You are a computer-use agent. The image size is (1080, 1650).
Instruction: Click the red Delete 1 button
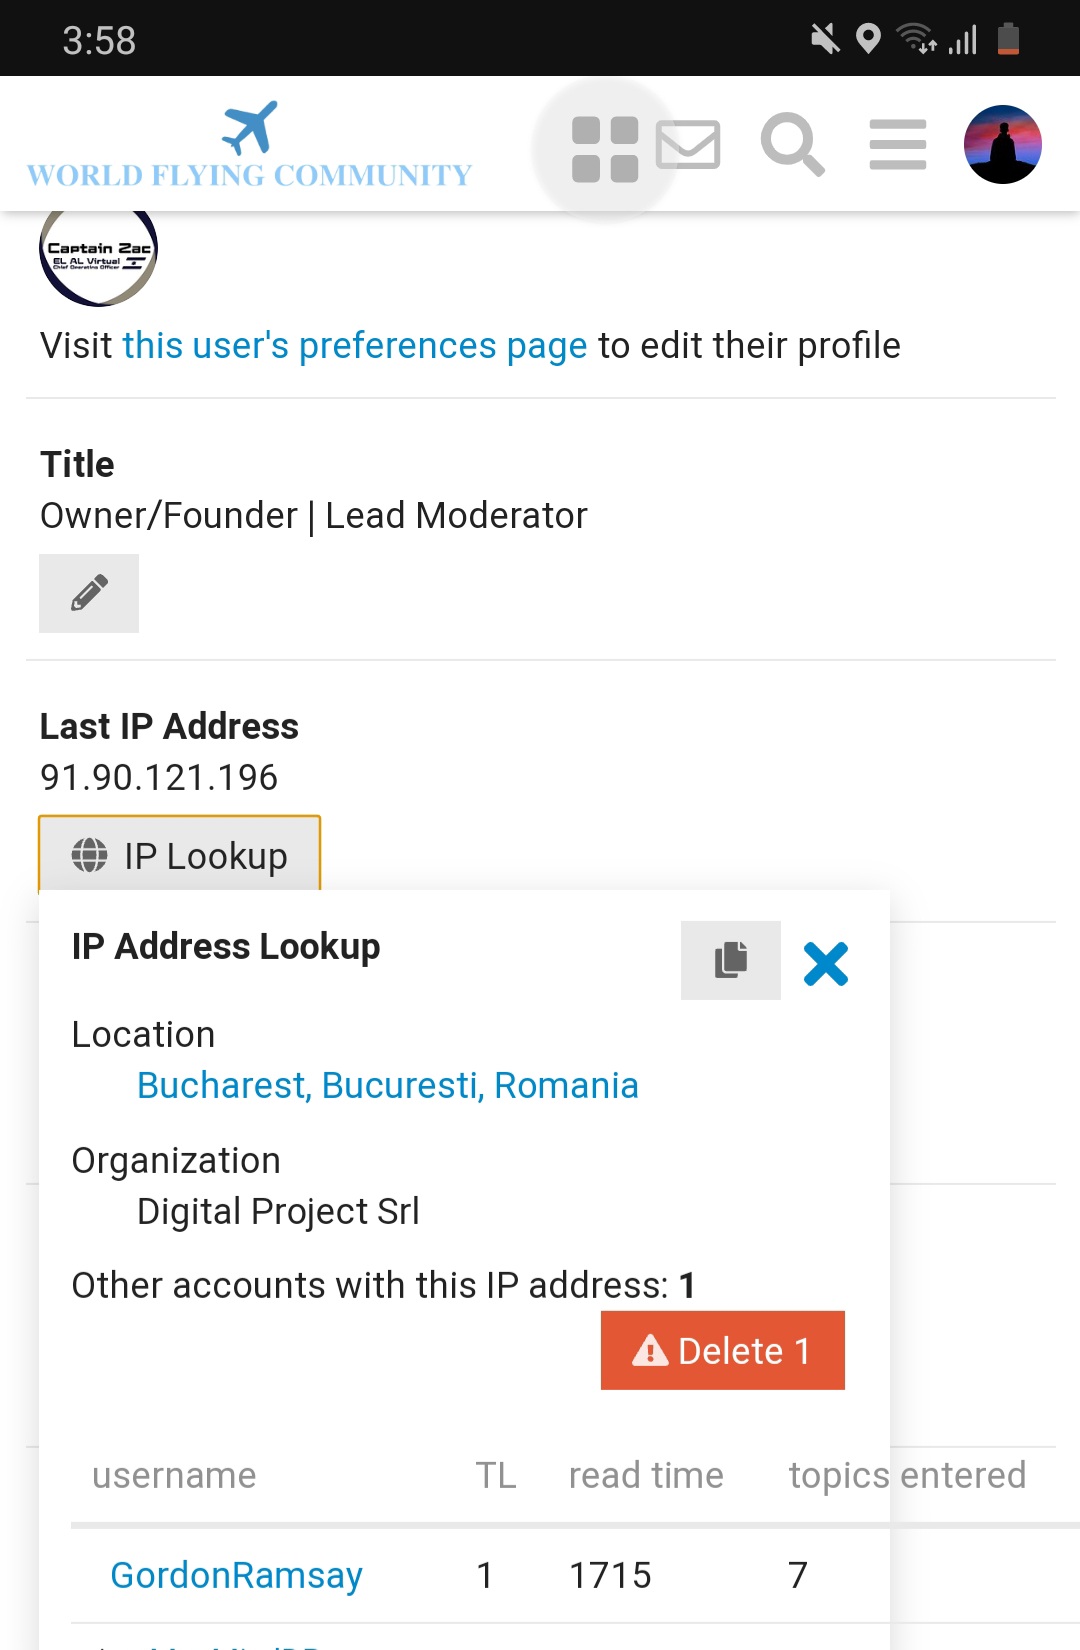(x=723, y=1350)
